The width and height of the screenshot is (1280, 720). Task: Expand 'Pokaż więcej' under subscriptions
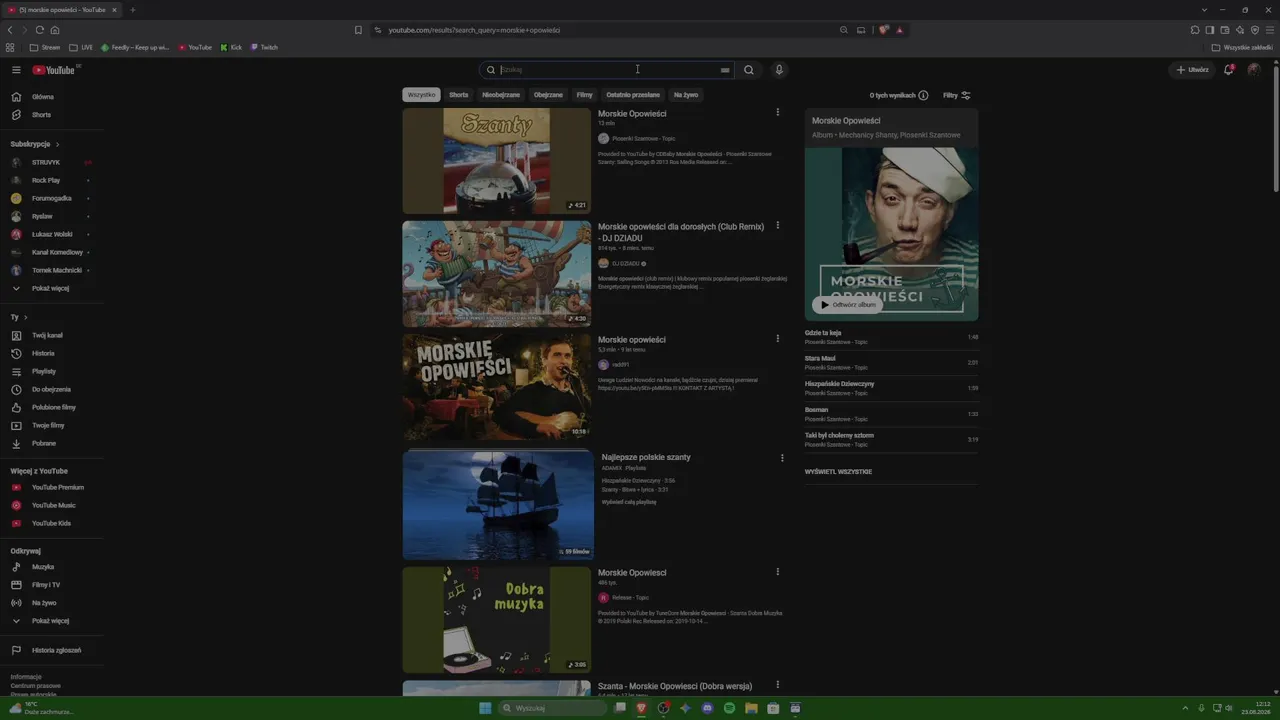pos(52,288)
